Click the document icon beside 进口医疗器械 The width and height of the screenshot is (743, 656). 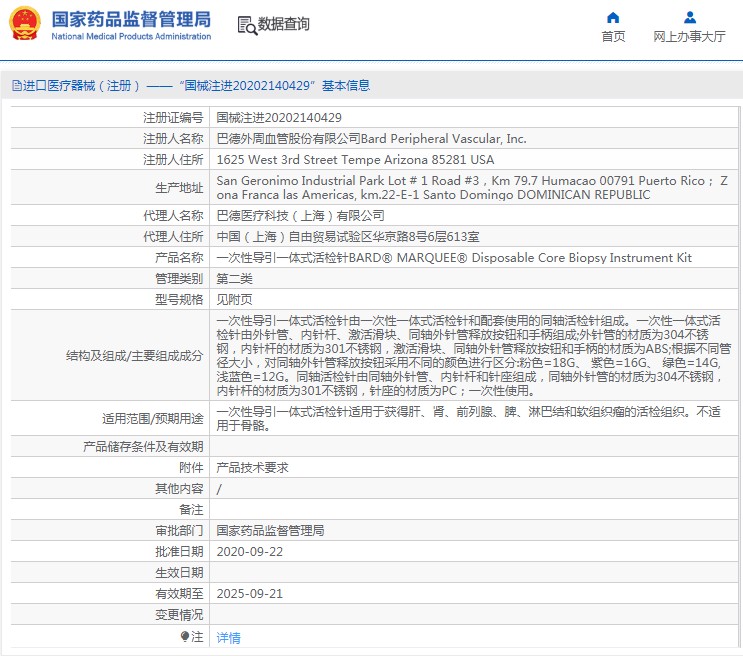16,86
